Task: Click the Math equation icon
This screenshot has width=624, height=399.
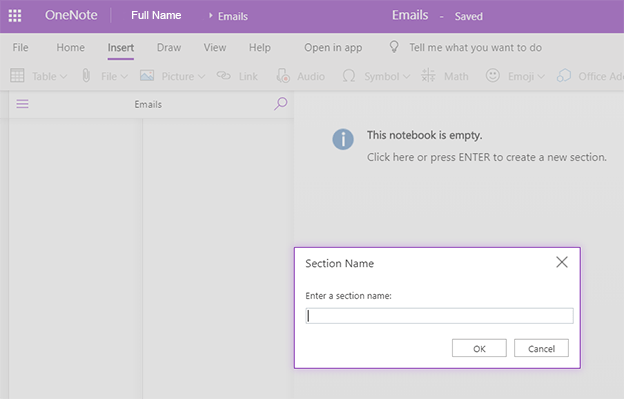Action: tap(428, 75)
